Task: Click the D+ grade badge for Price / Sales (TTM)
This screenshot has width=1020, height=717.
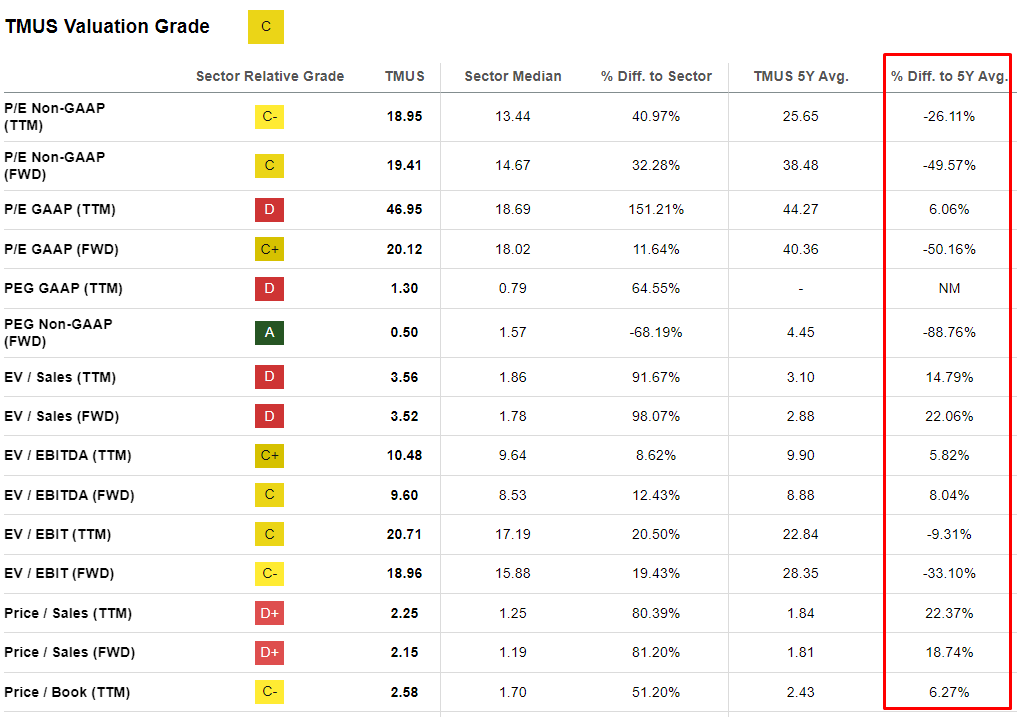Action: 269,613
